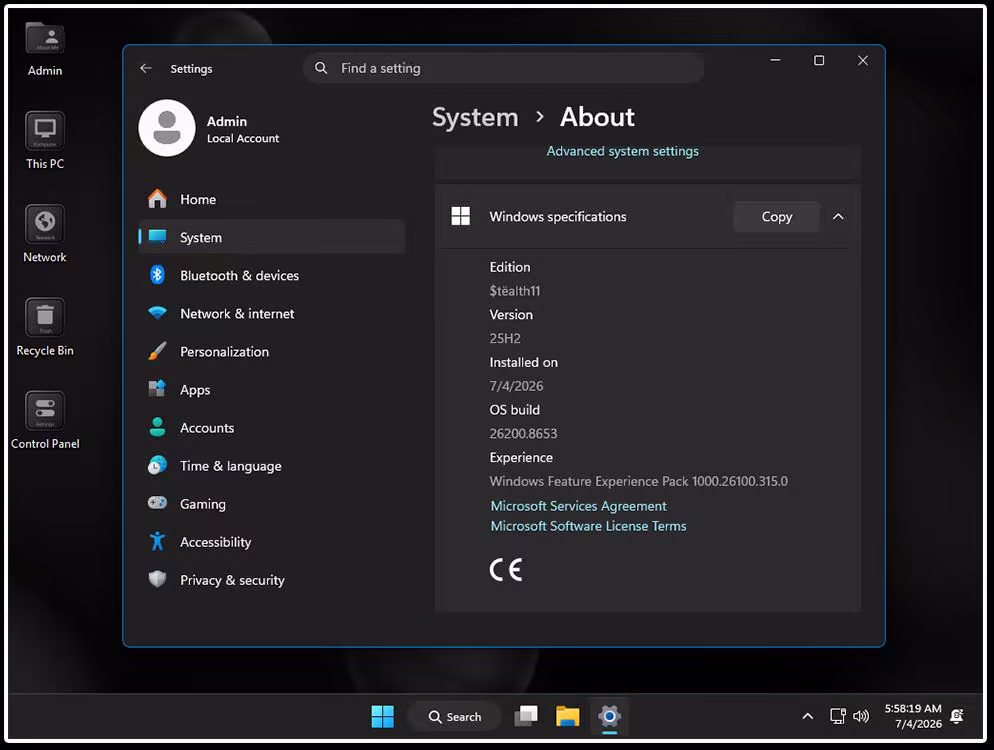
Task: Open the Start menu from taskbar
Action: (382, 716)
